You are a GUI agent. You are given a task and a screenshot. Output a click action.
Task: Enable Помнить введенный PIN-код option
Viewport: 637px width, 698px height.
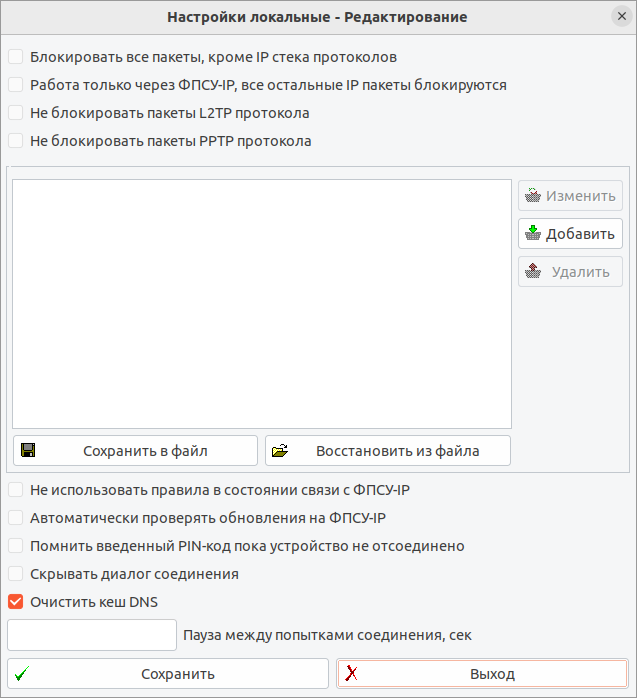[15, 546]
